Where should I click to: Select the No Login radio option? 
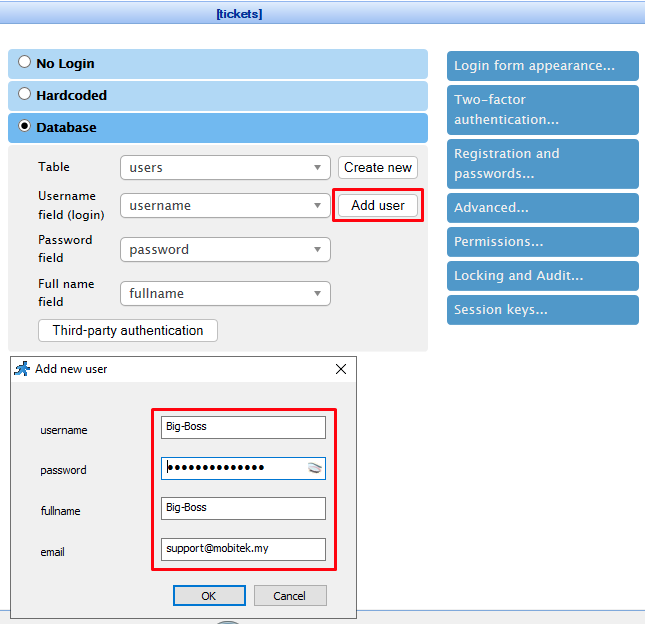tap(25, 63)
